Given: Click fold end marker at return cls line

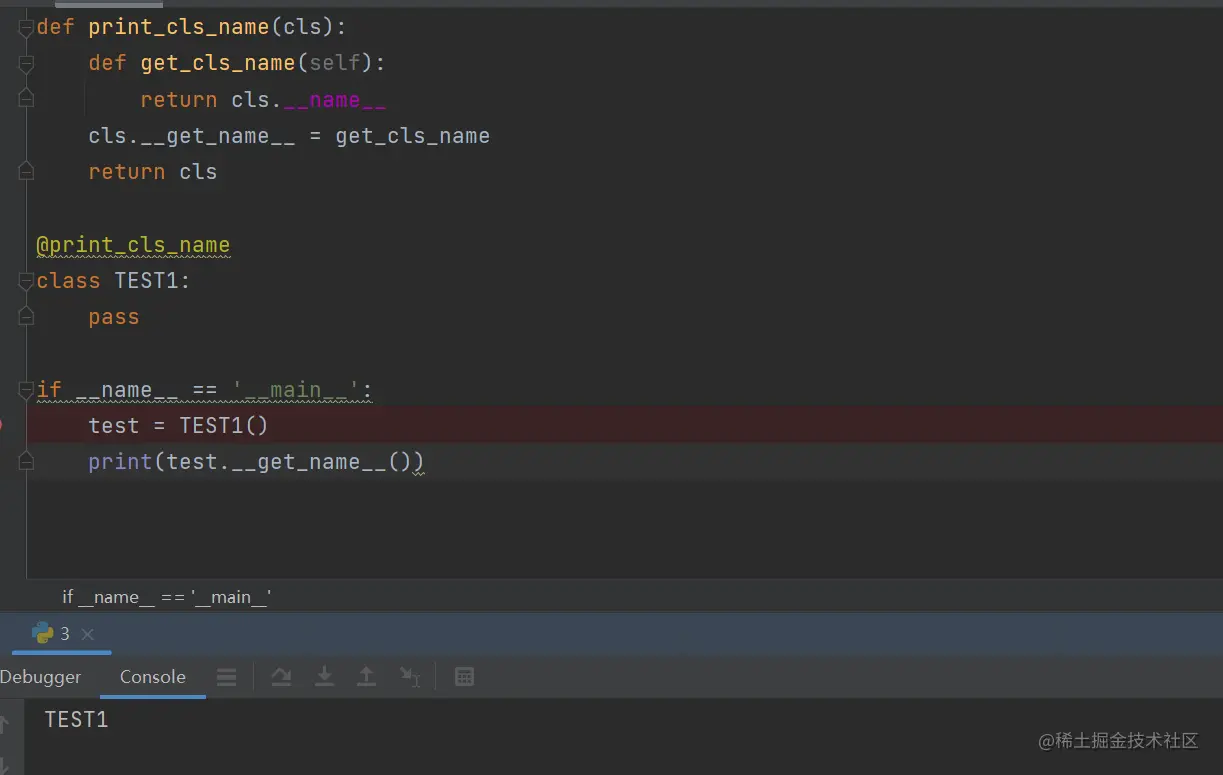Looking at the screenshot, I should [x=26, y=172].
